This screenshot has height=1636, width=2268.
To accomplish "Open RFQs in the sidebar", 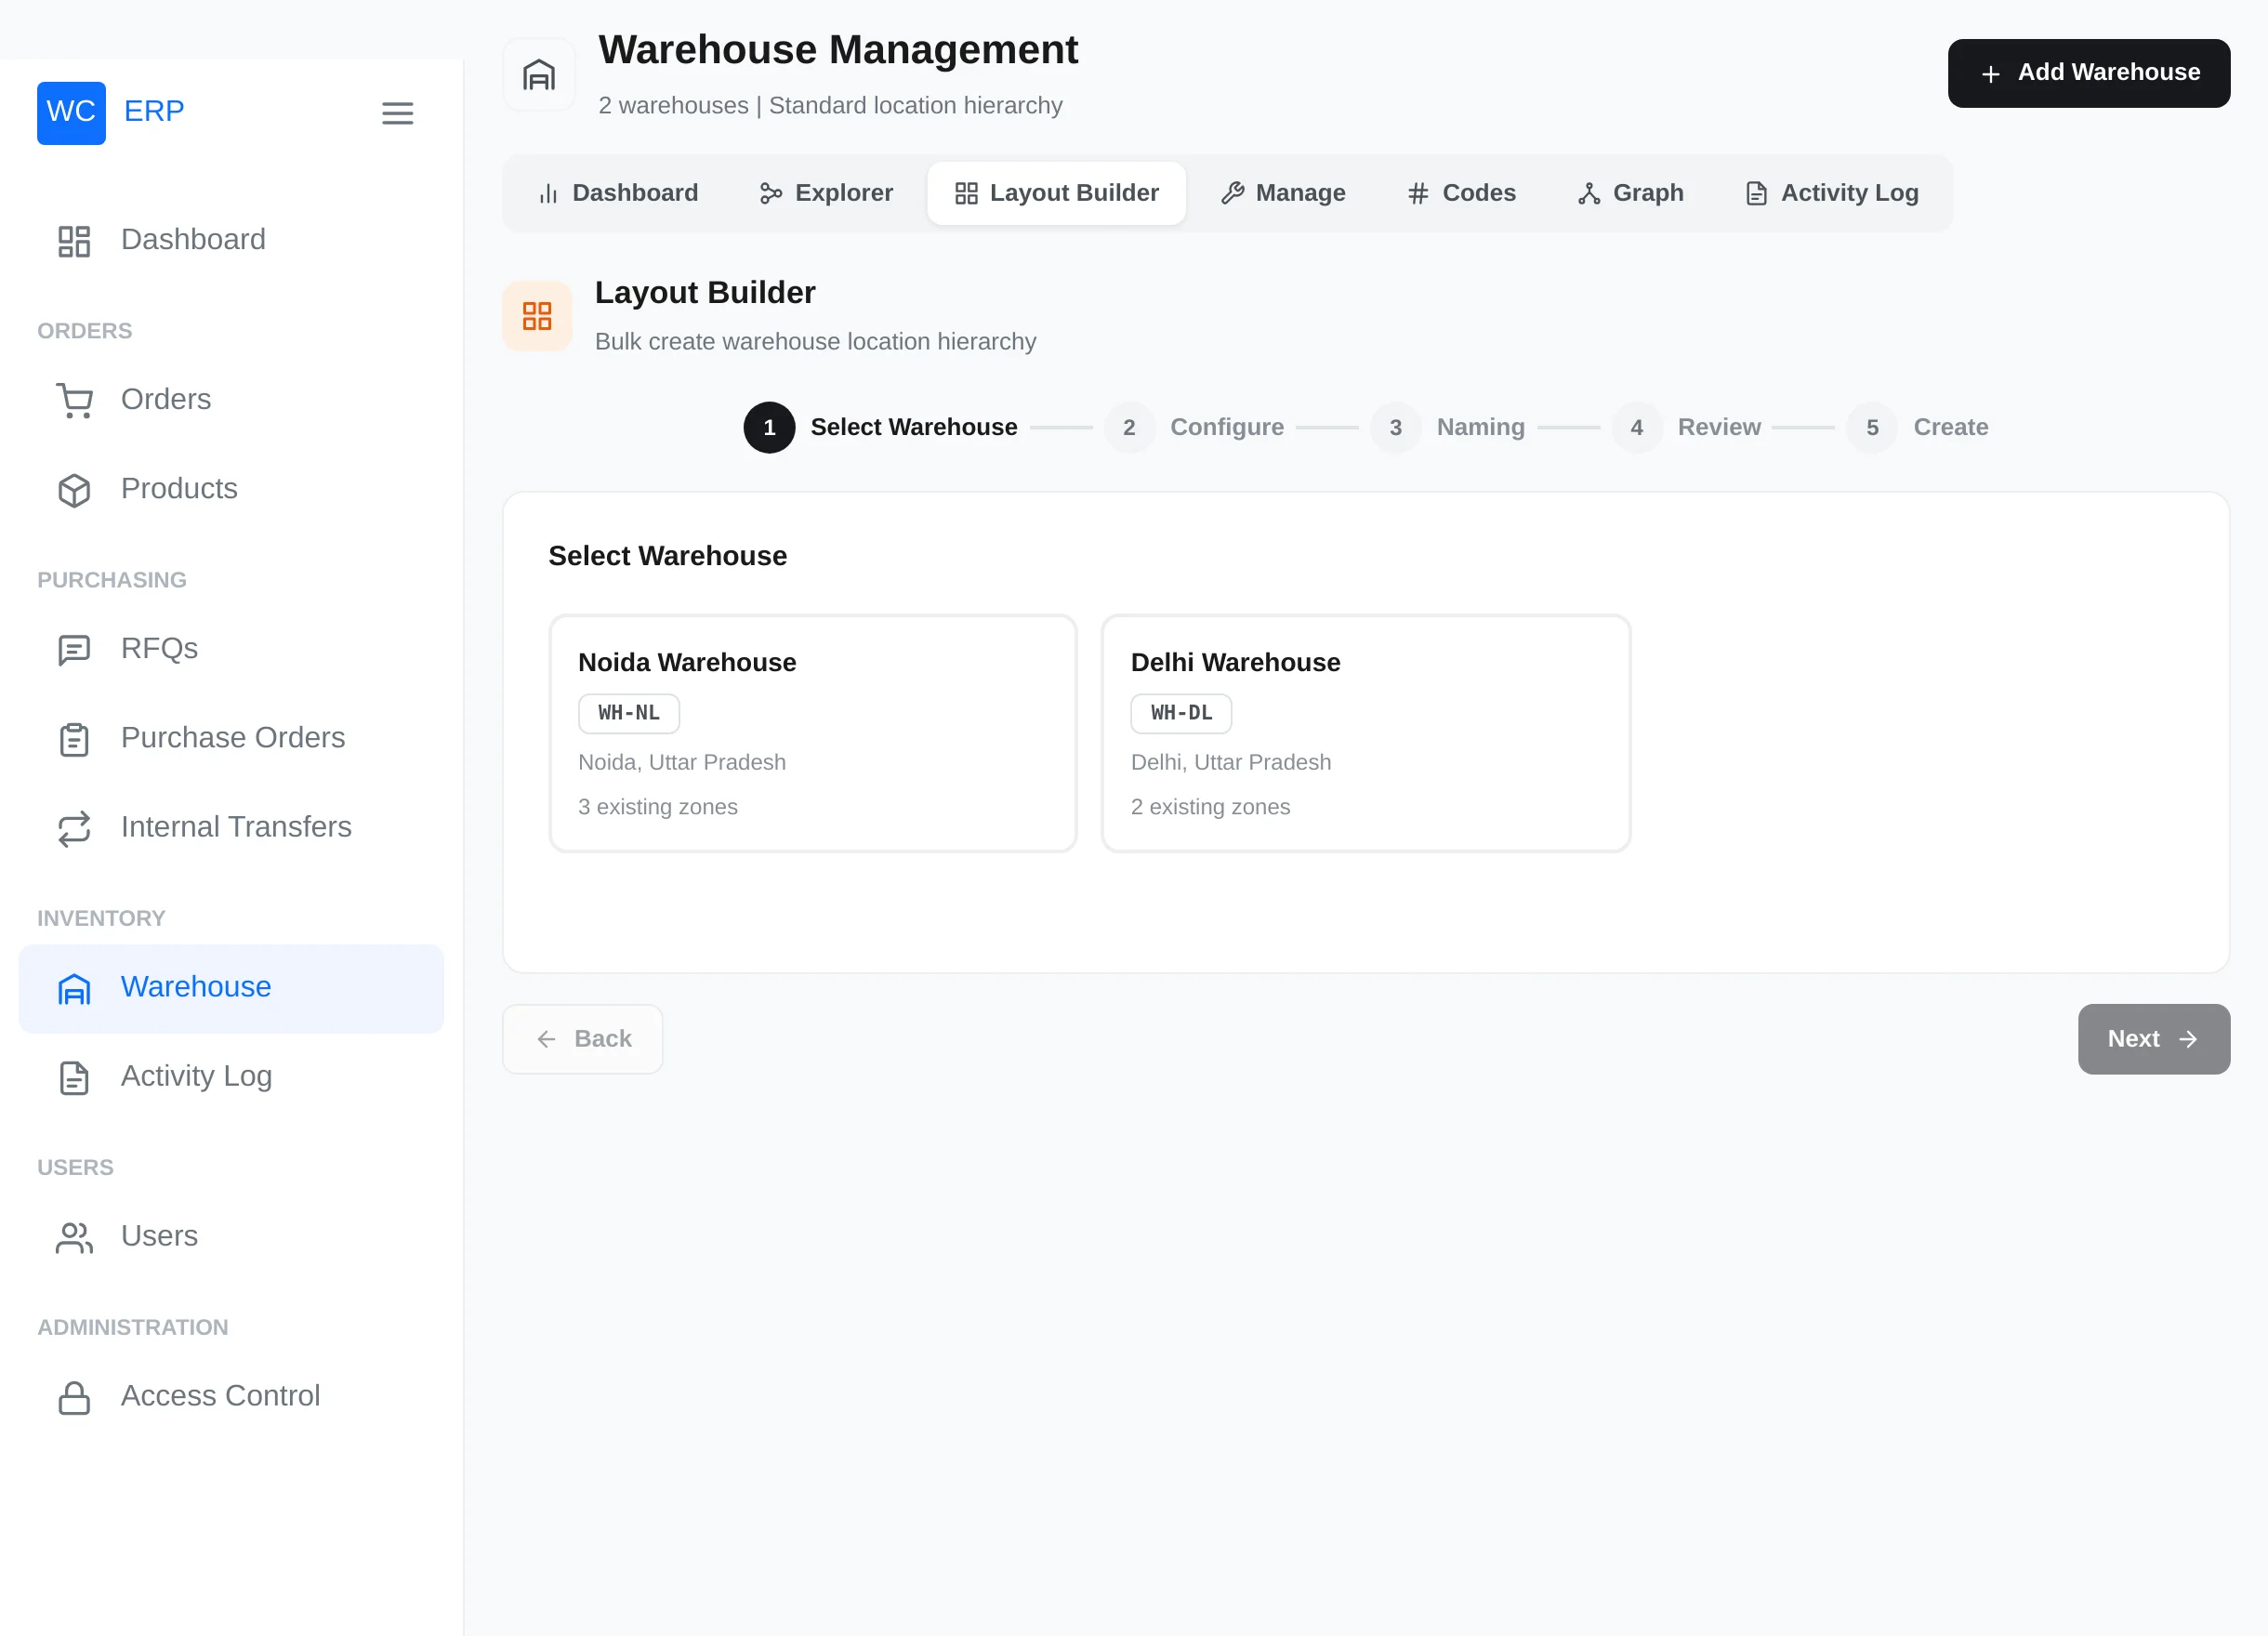I will tap(231, 649).
